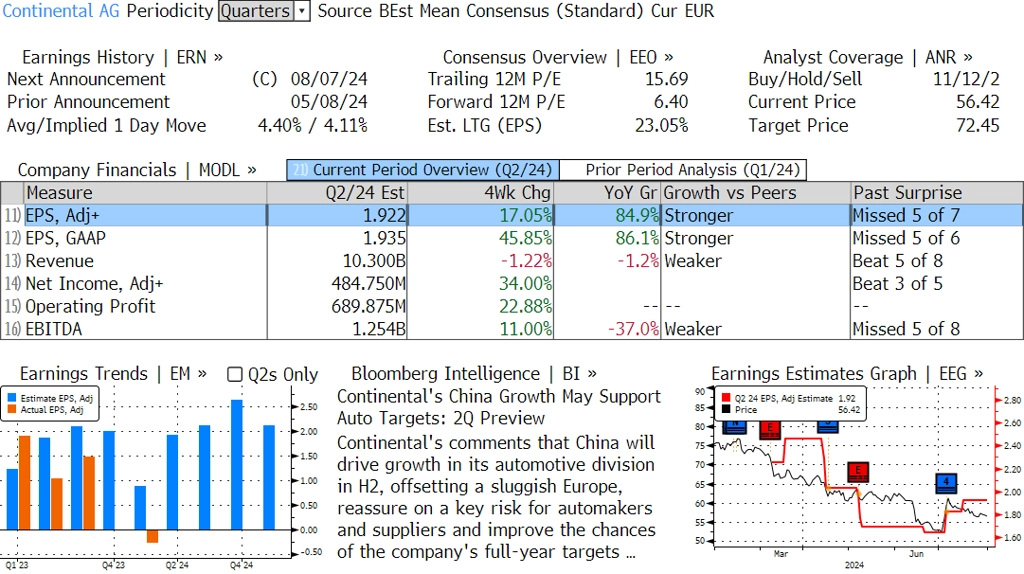Open Company Financials MODL link
This screenshot has width=1024, height=574.
point(136,170)
